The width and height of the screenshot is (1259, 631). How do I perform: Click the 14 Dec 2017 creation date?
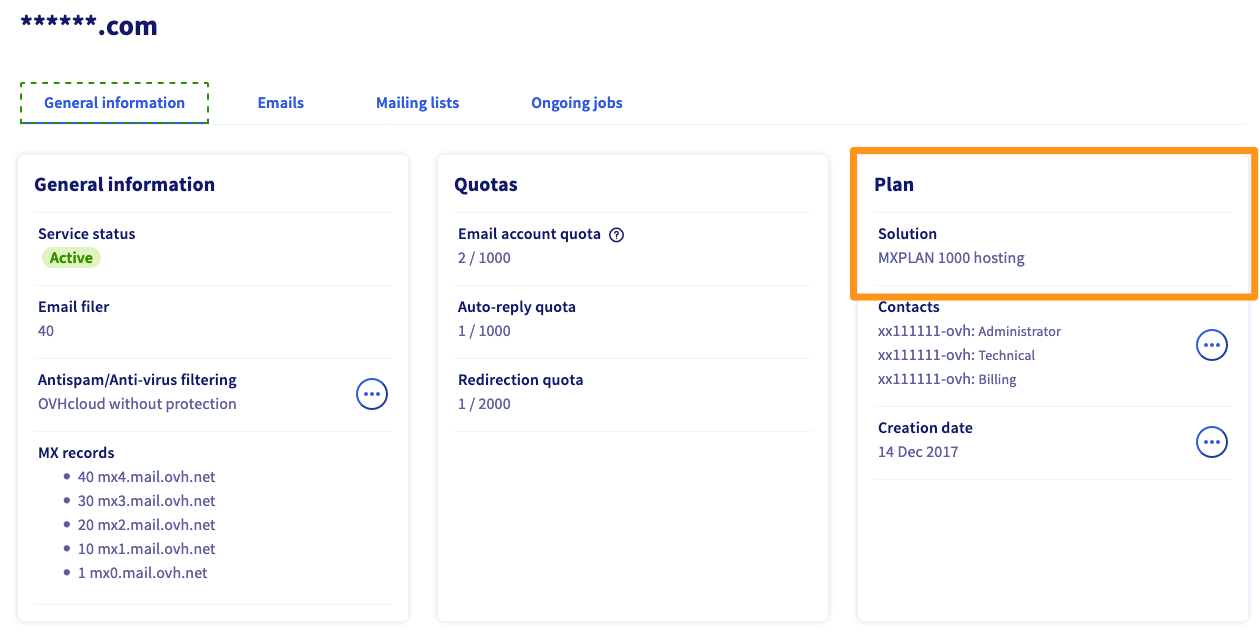point(918,452)
